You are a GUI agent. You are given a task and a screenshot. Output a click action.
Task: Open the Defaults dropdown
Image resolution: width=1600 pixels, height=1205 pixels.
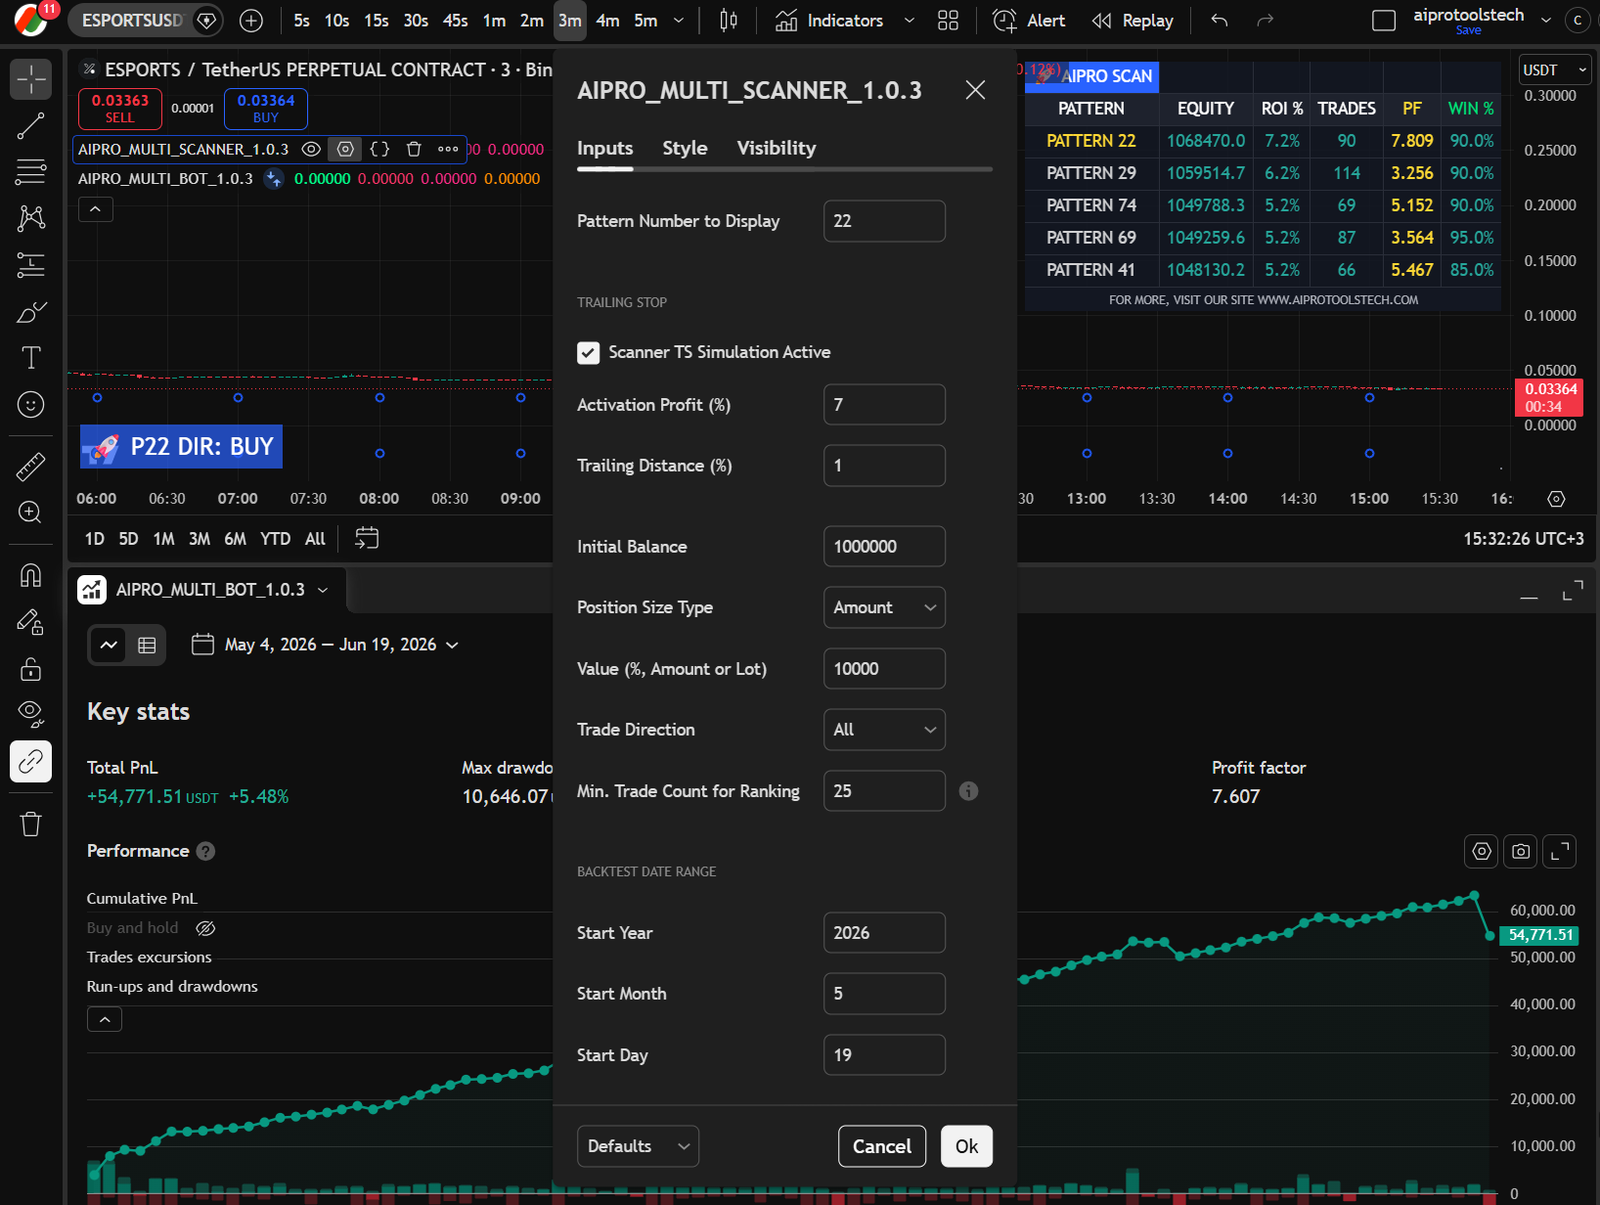tap(638, 1146)
